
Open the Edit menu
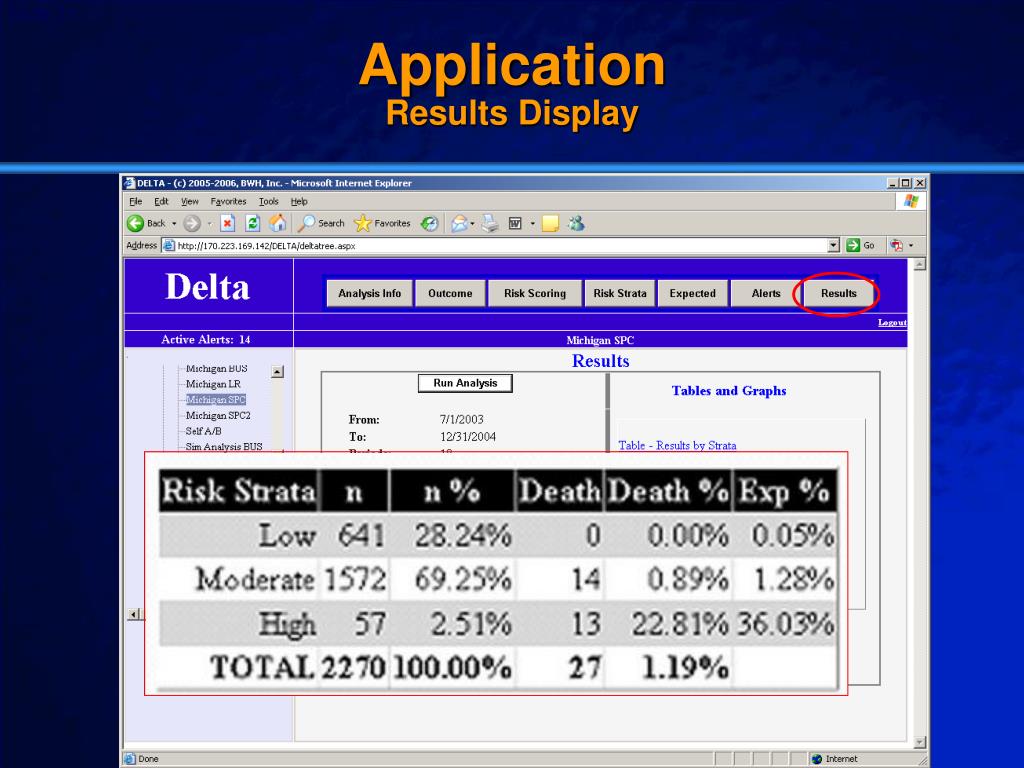[161, 201]
